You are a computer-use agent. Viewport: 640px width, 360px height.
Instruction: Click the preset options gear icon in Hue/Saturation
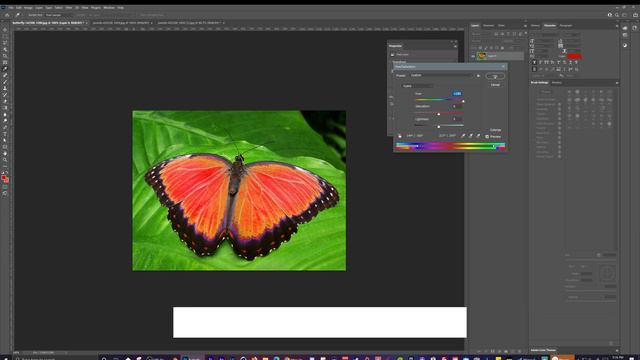(x=478, y=76)
